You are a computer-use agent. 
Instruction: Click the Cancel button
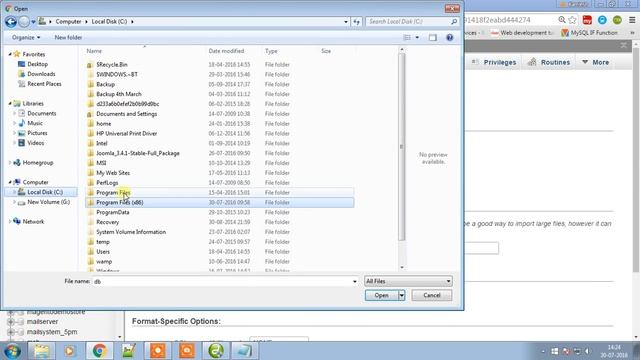(x=432, y=296)
